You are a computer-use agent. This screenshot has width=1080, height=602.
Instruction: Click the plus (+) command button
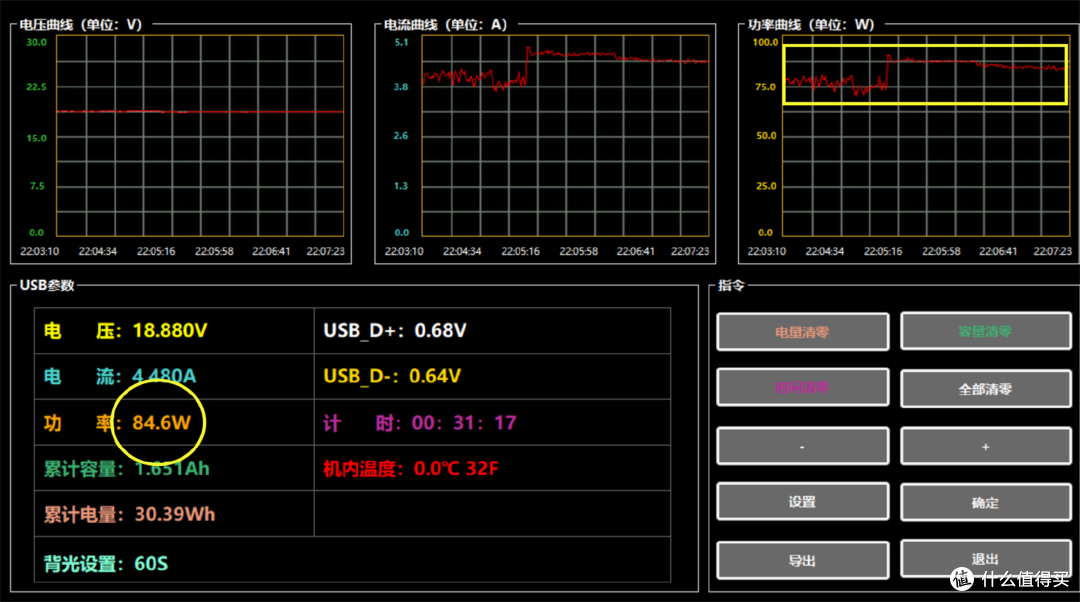click(x=986, y=446)
